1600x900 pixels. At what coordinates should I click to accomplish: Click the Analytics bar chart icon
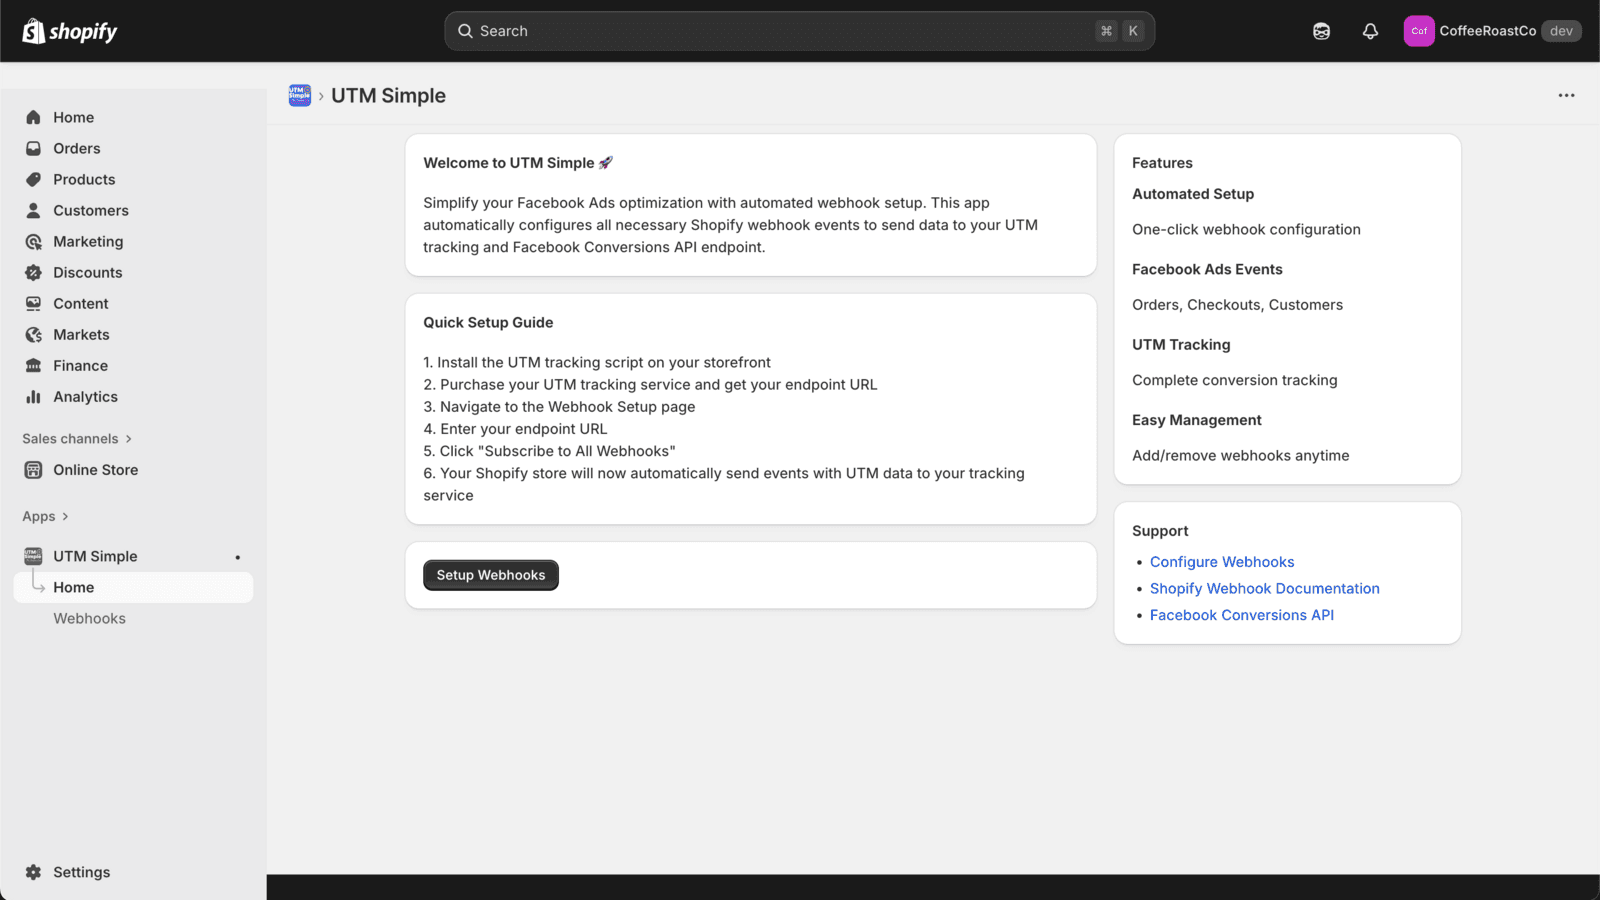pos(33,396)
